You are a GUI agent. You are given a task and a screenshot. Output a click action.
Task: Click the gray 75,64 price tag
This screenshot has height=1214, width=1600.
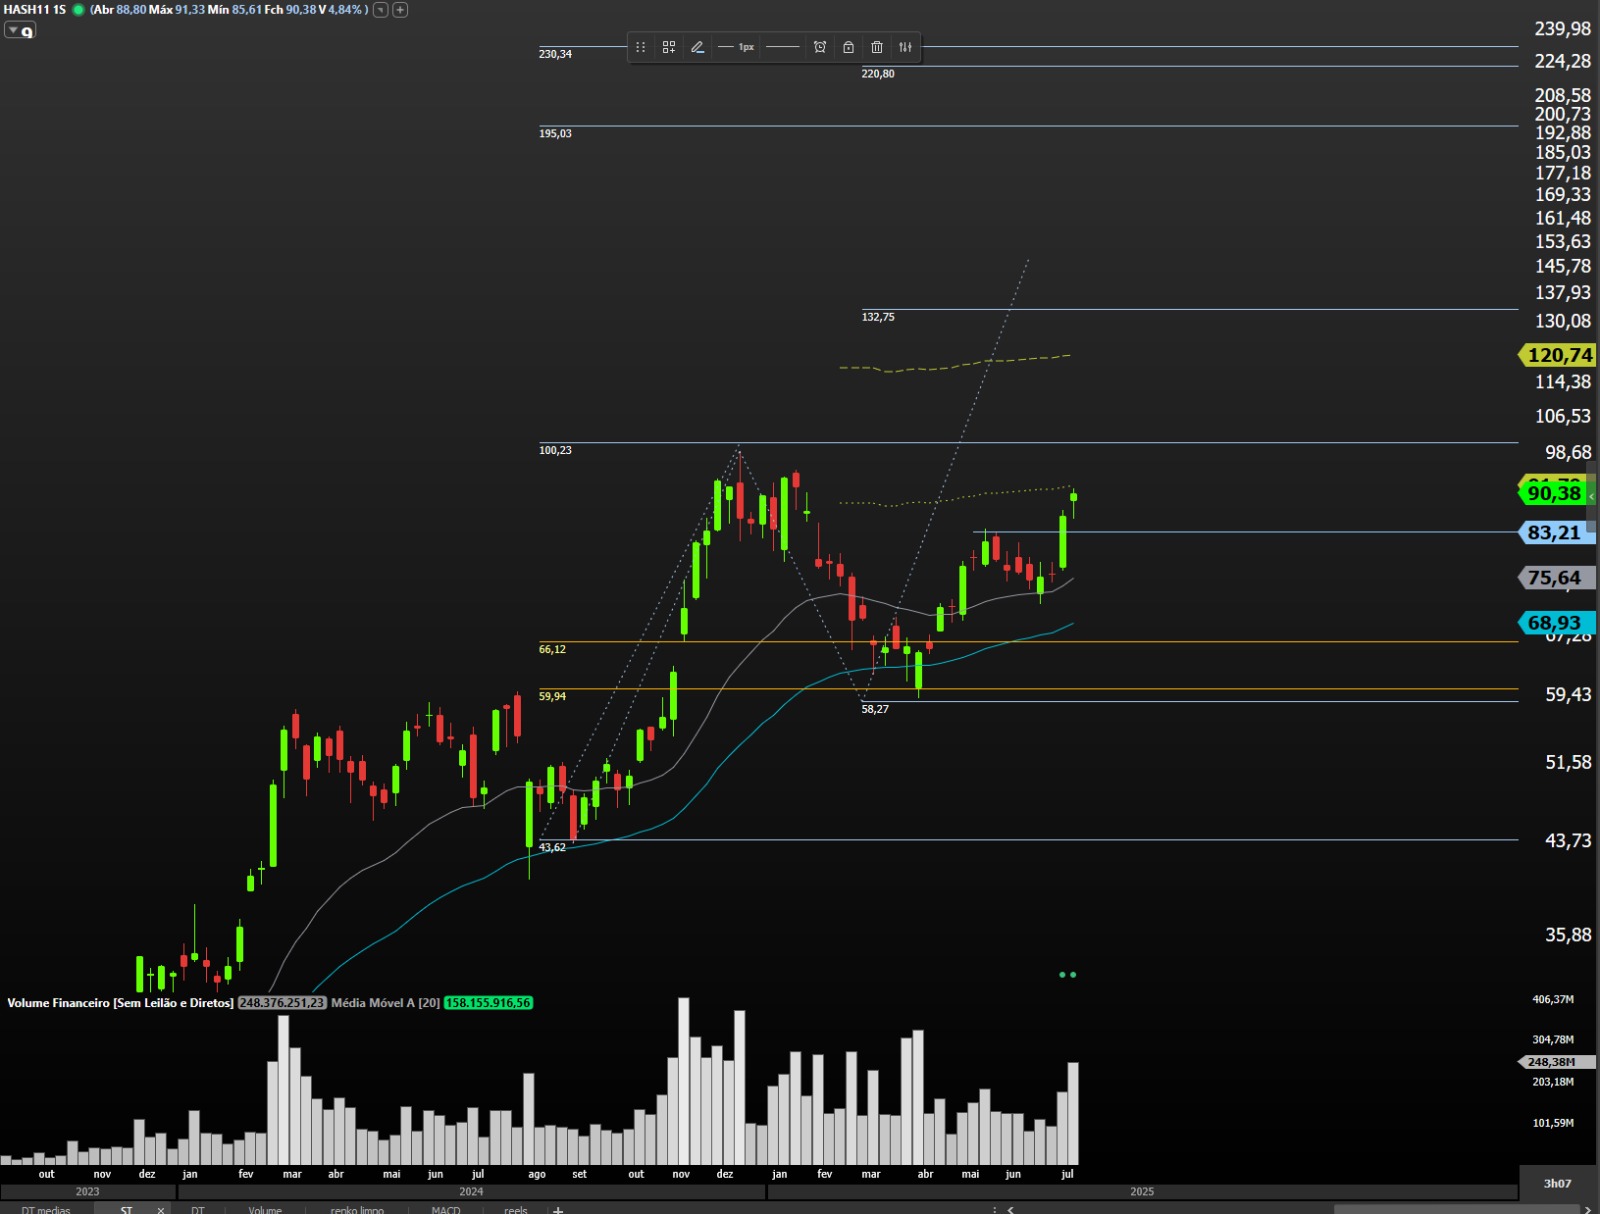(x=1557, y=578)
